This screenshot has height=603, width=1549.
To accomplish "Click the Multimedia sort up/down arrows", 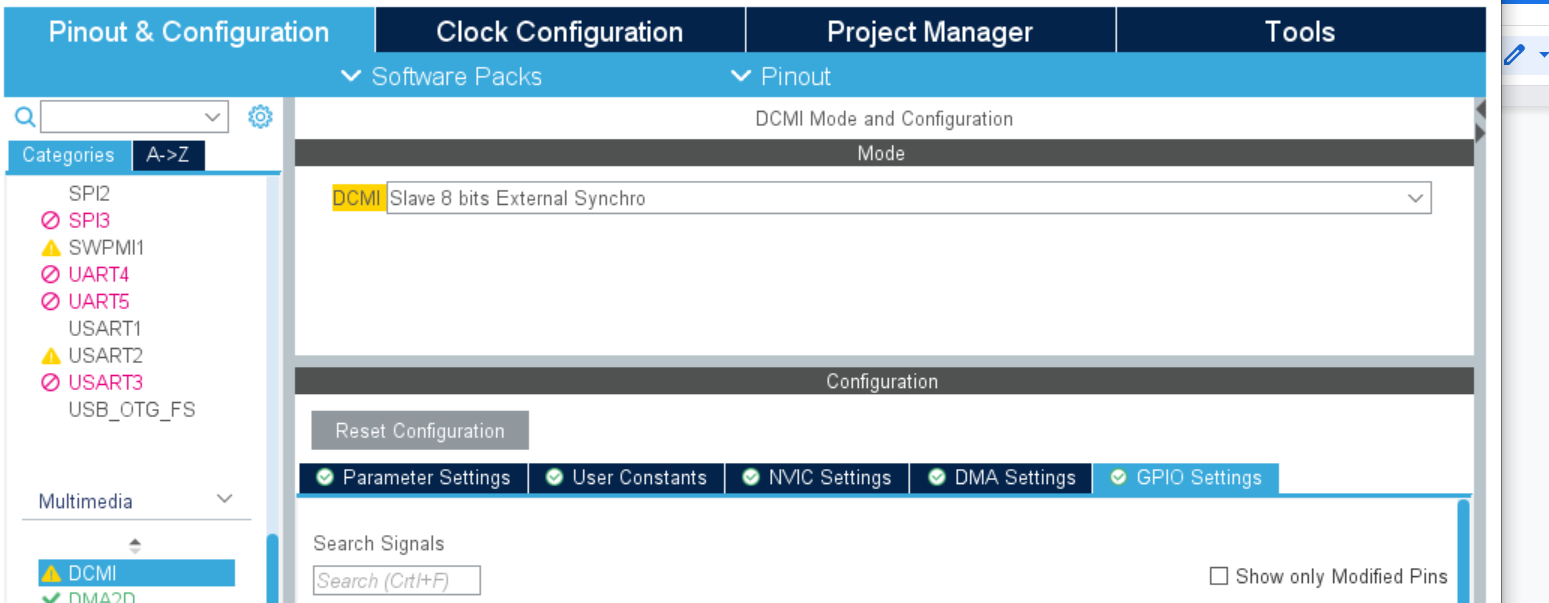I will pos(135,545).
